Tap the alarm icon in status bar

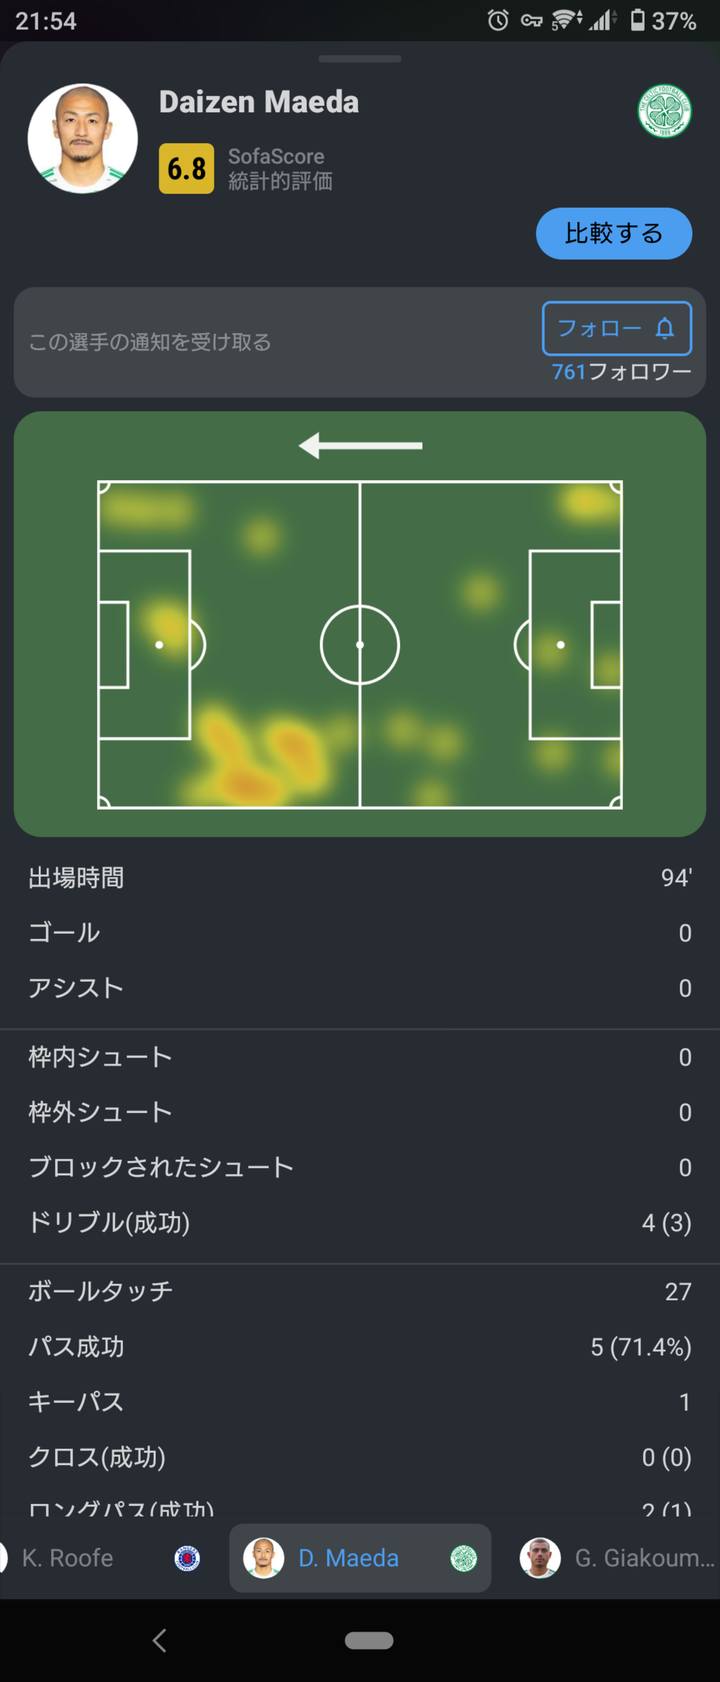coord(497,20)
